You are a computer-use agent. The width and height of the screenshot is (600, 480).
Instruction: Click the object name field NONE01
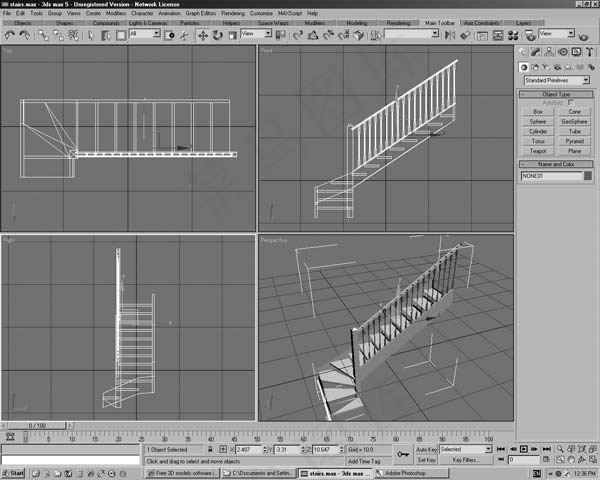tap(550, 176)
